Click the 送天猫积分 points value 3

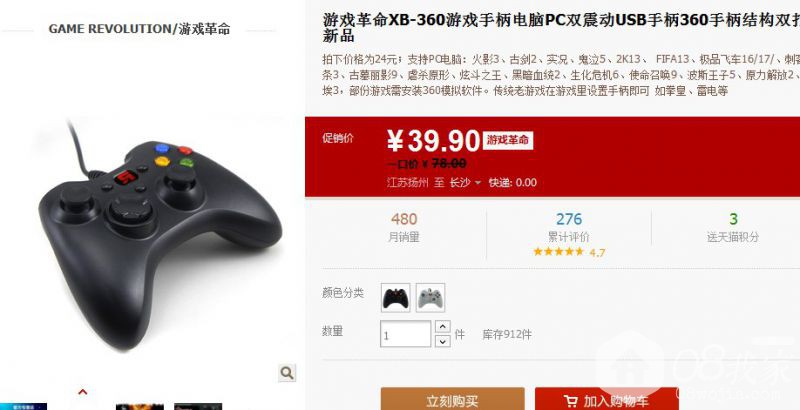733,219
